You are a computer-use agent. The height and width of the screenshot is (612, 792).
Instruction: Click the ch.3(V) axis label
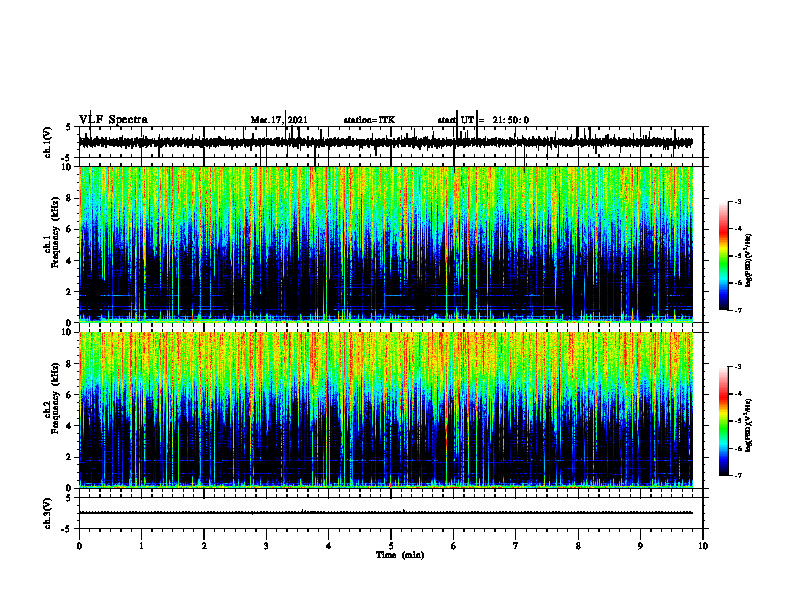(x=48, y=513)
